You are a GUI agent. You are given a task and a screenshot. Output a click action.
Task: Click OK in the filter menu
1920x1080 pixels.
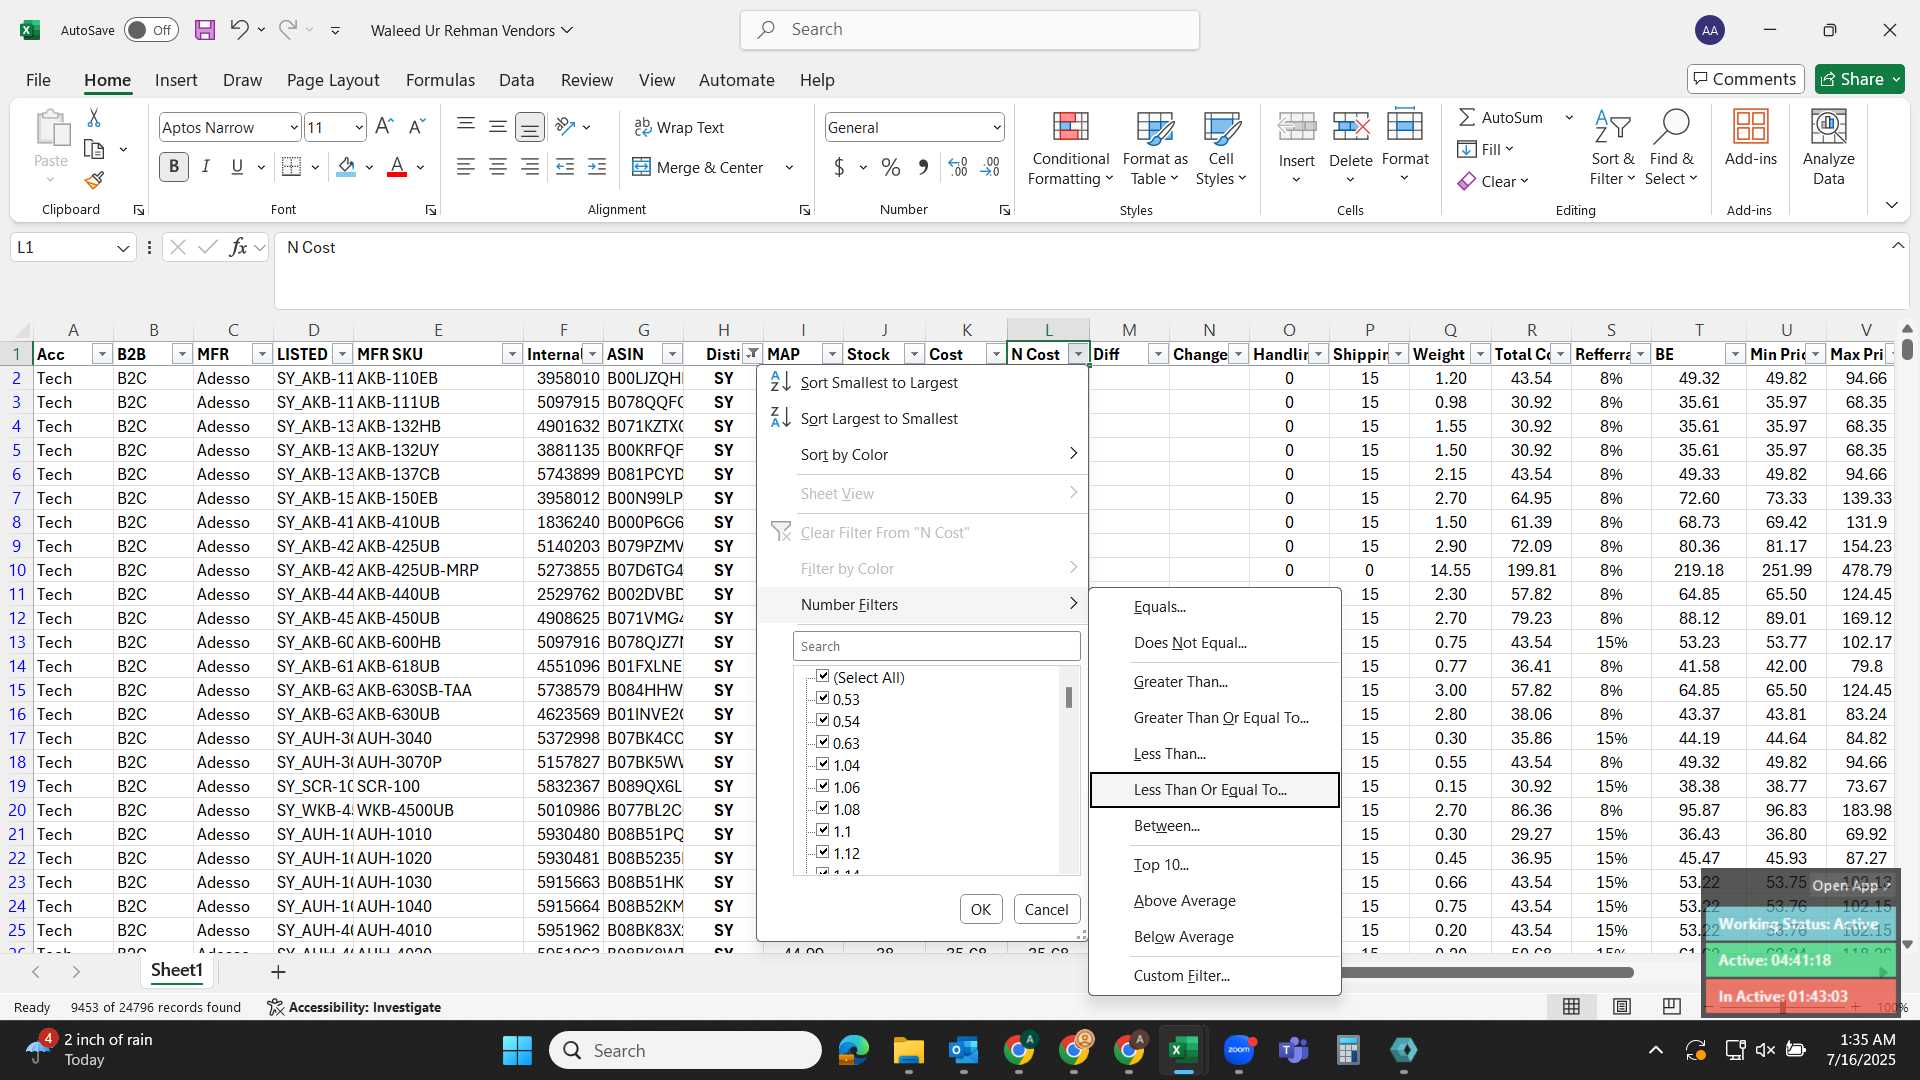[x=980, y=909]
